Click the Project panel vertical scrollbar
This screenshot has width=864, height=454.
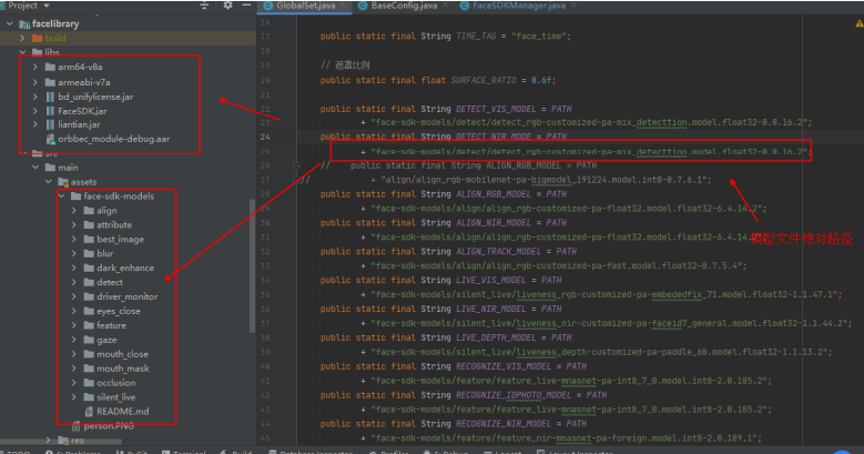[252, 264]
